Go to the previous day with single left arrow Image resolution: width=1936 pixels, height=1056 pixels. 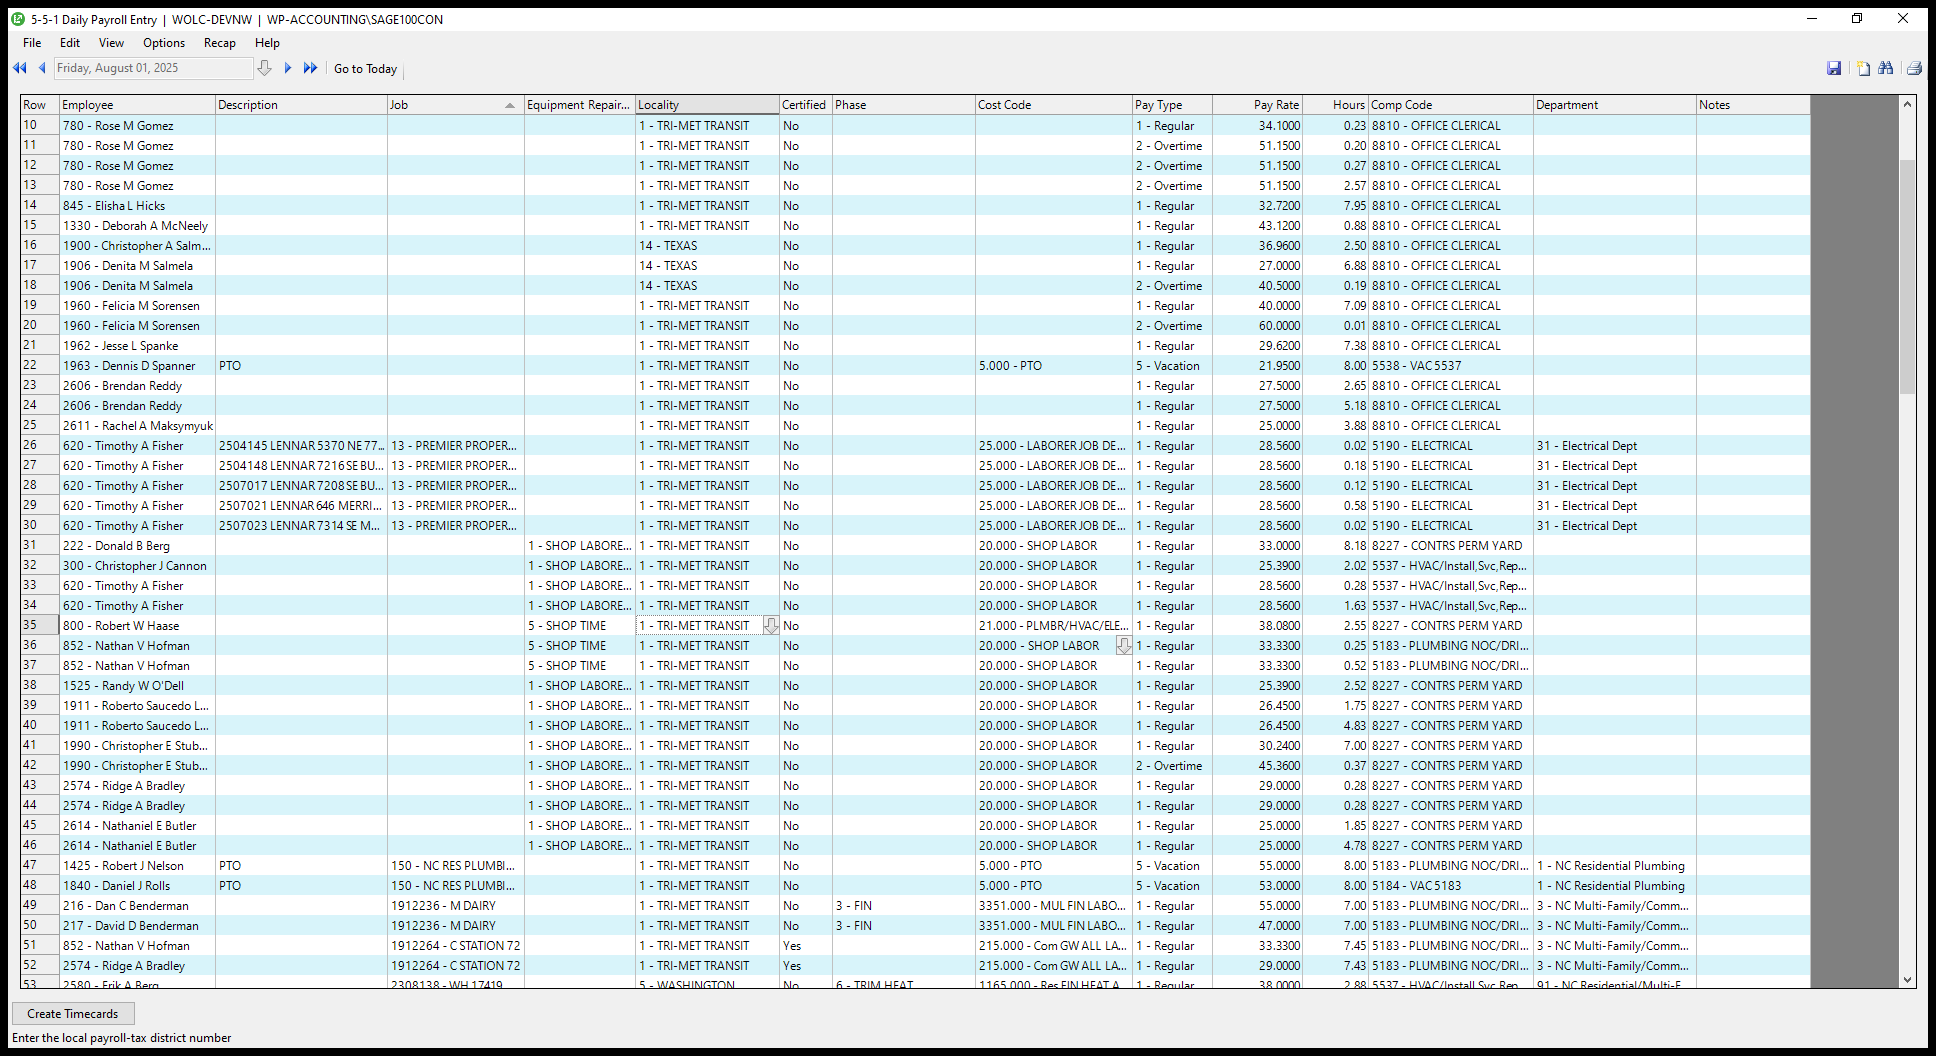coord(42,68)
